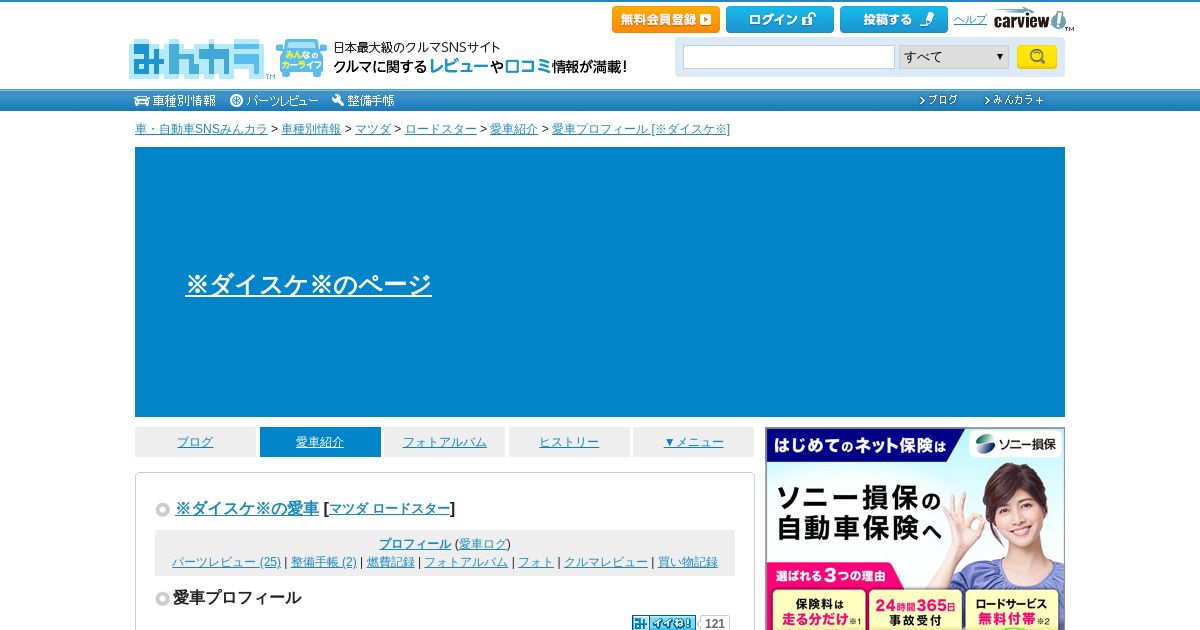Click the みんなのカーライフ car badge icon
1200x630 pixels.
coord(301,58)
